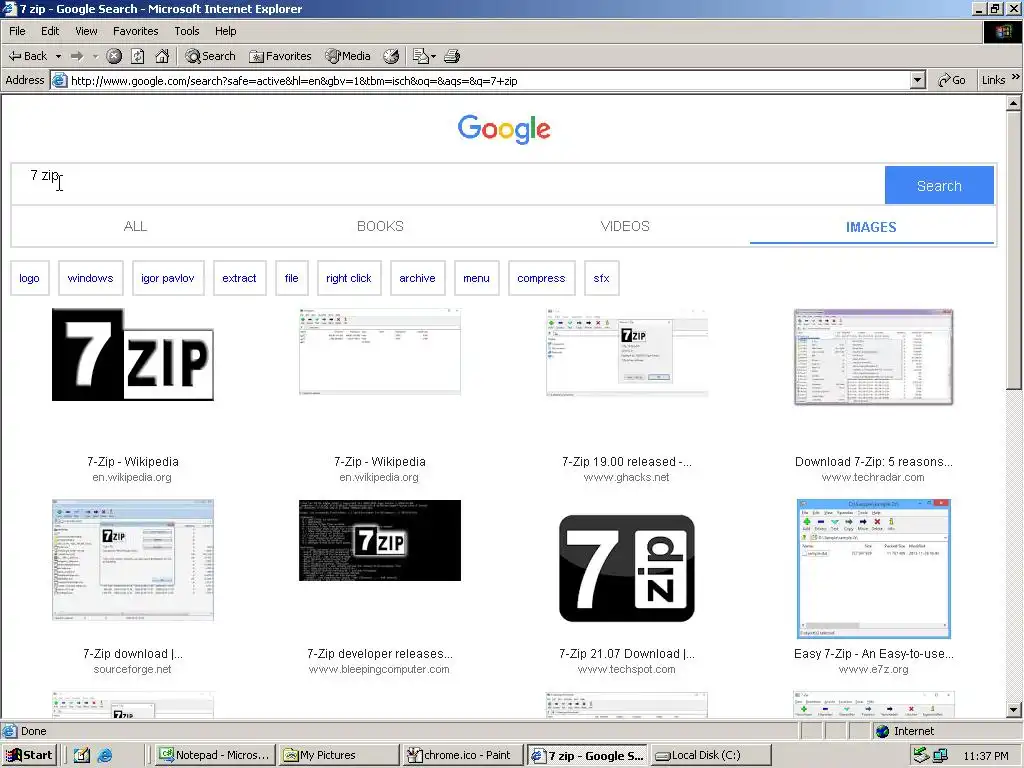Viewport: 1024px width, 768px height.
Task: Open the Edit menu
Action: (x=50, y=31)
